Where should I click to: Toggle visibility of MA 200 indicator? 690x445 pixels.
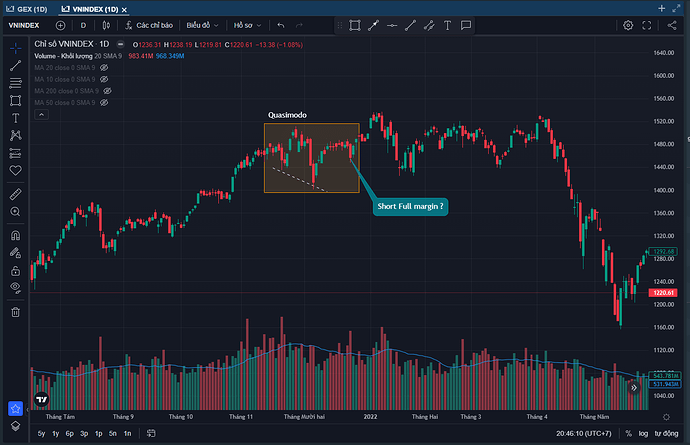tap(107, 91)
